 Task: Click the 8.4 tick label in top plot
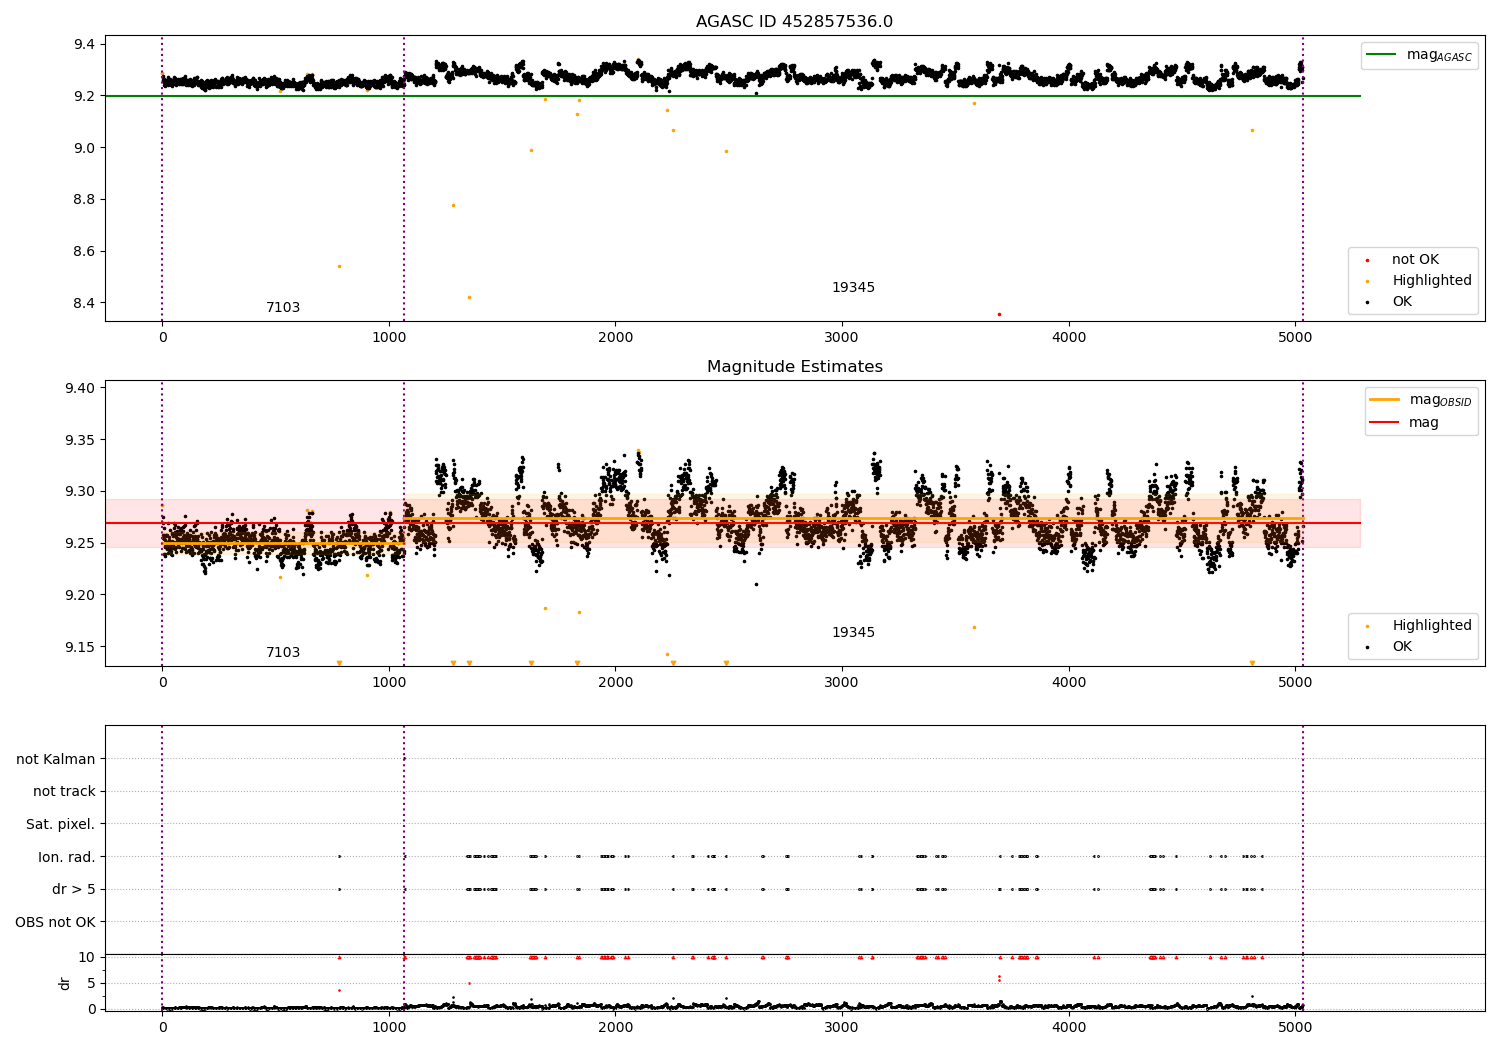point(83,303)
